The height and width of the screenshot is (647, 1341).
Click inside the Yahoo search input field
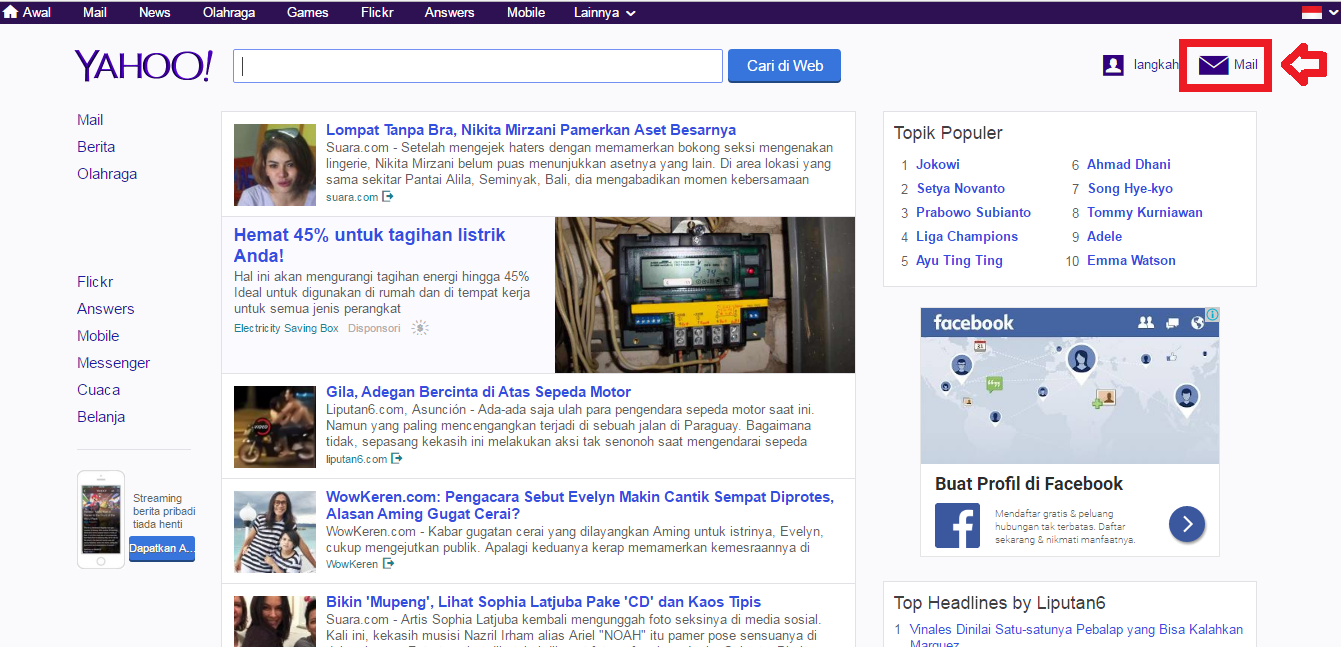477,65
